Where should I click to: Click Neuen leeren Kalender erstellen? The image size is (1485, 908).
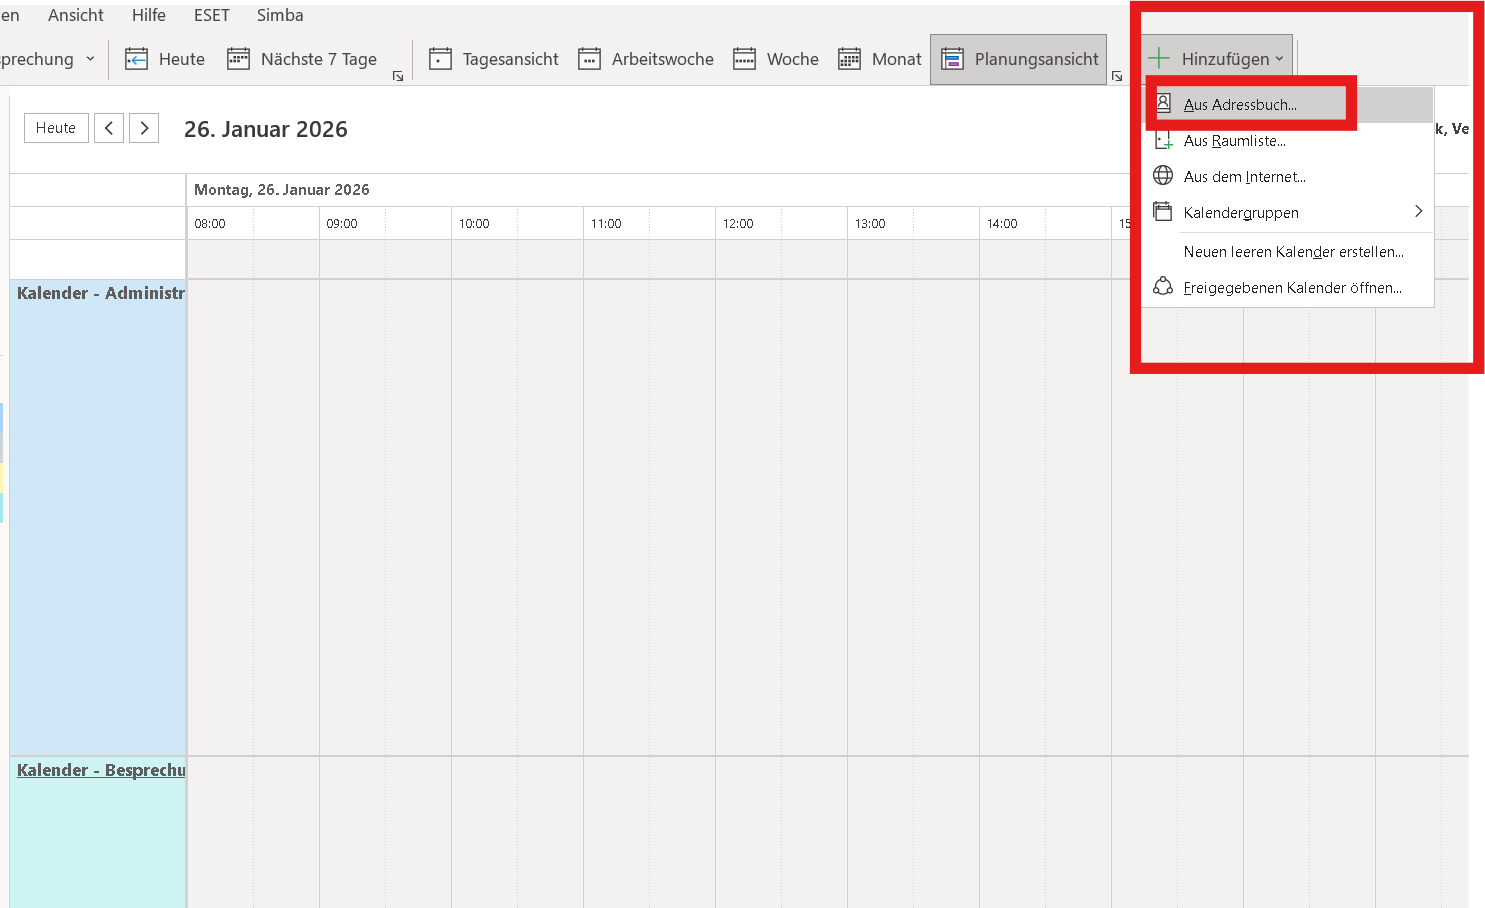click(x=1293, y=252)
